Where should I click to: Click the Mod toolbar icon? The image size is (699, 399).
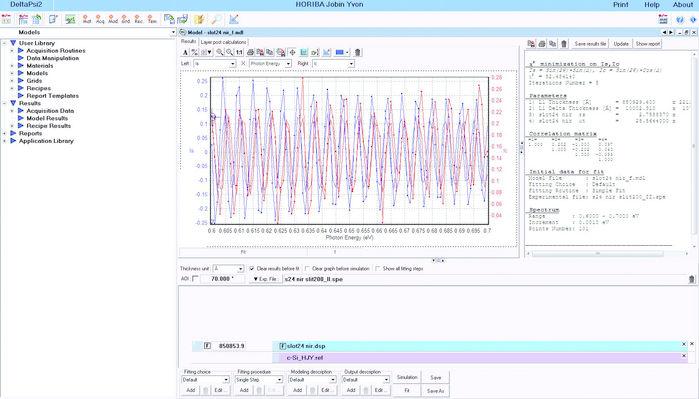point(113,19)
